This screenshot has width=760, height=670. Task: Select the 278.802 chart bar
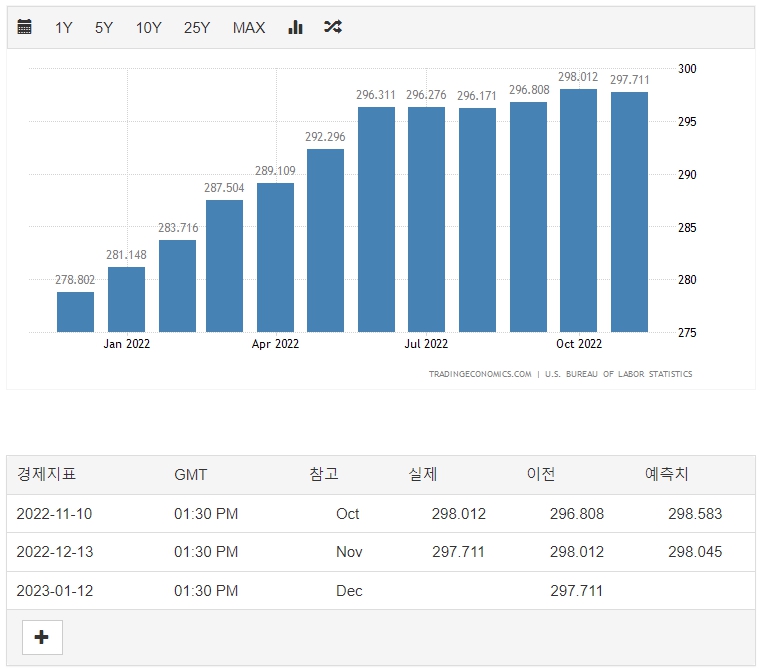75,312
